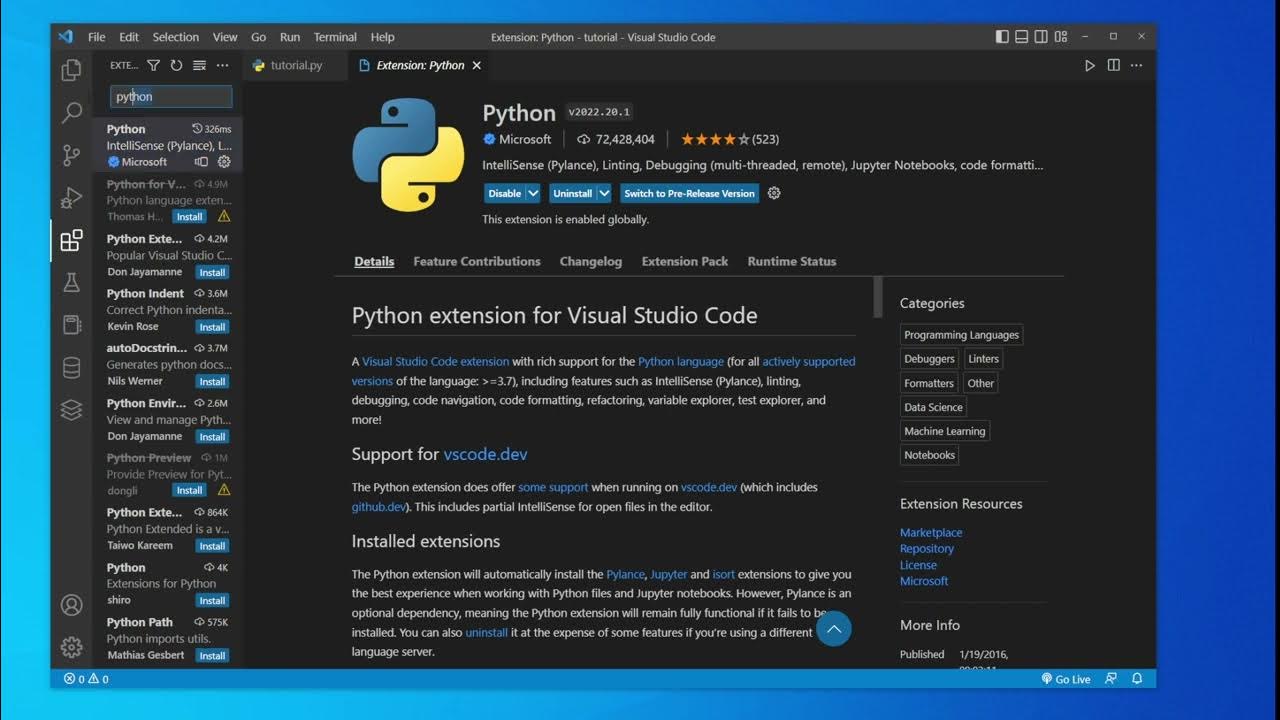
Task: Open the Marketplace resource link
Action: tap(931, 533)
